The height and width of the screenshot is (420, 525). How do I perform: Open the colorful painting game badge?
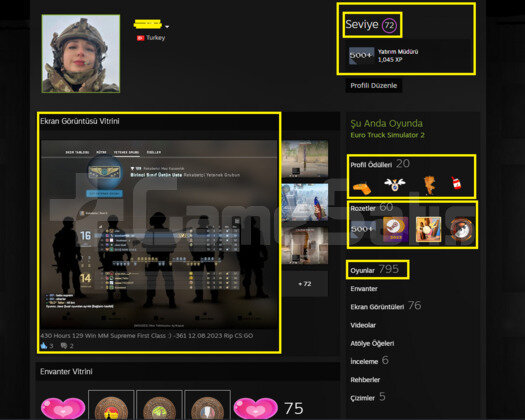(x=428, y=229)
